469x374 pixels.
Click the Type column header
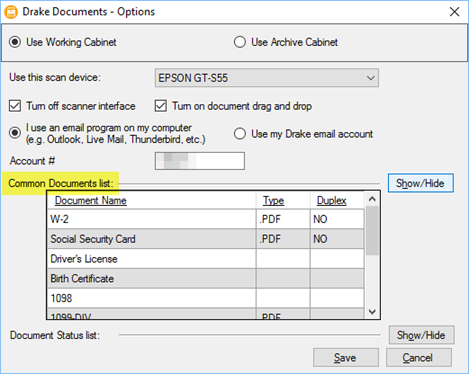pos(273,200)
